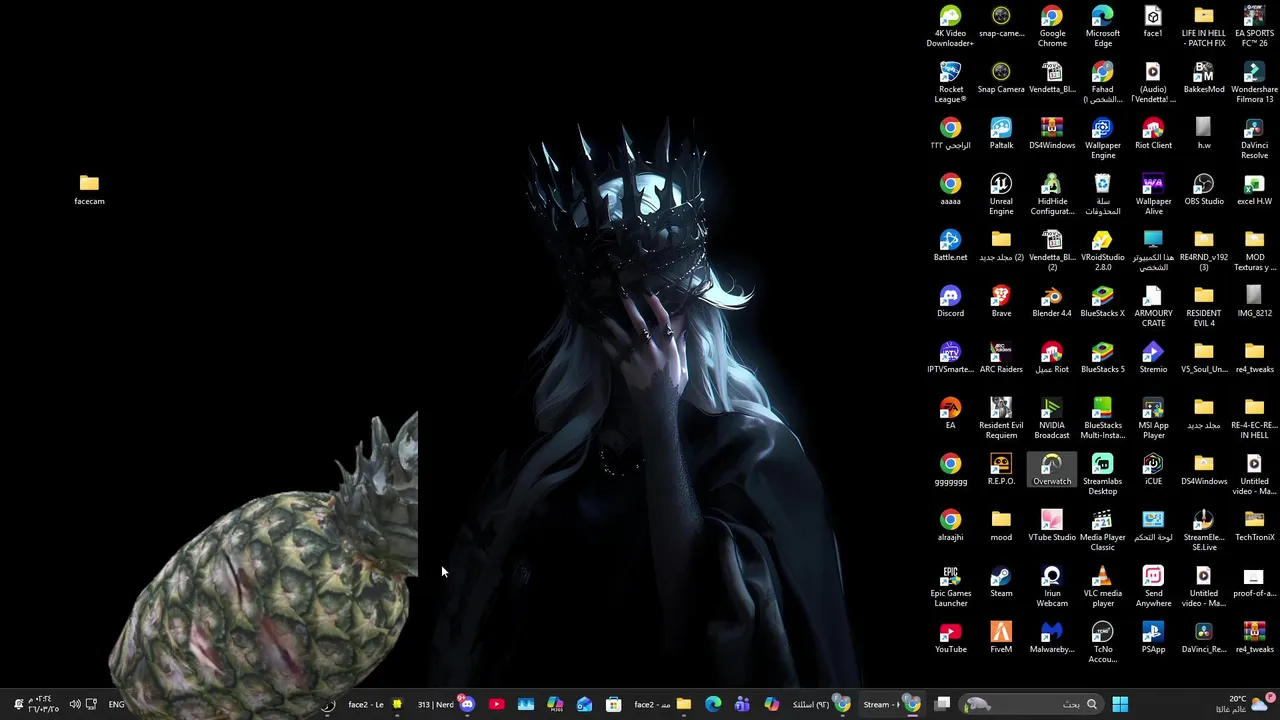
Task: Select the Battle.net desktop icon
Action: point(950,246)
